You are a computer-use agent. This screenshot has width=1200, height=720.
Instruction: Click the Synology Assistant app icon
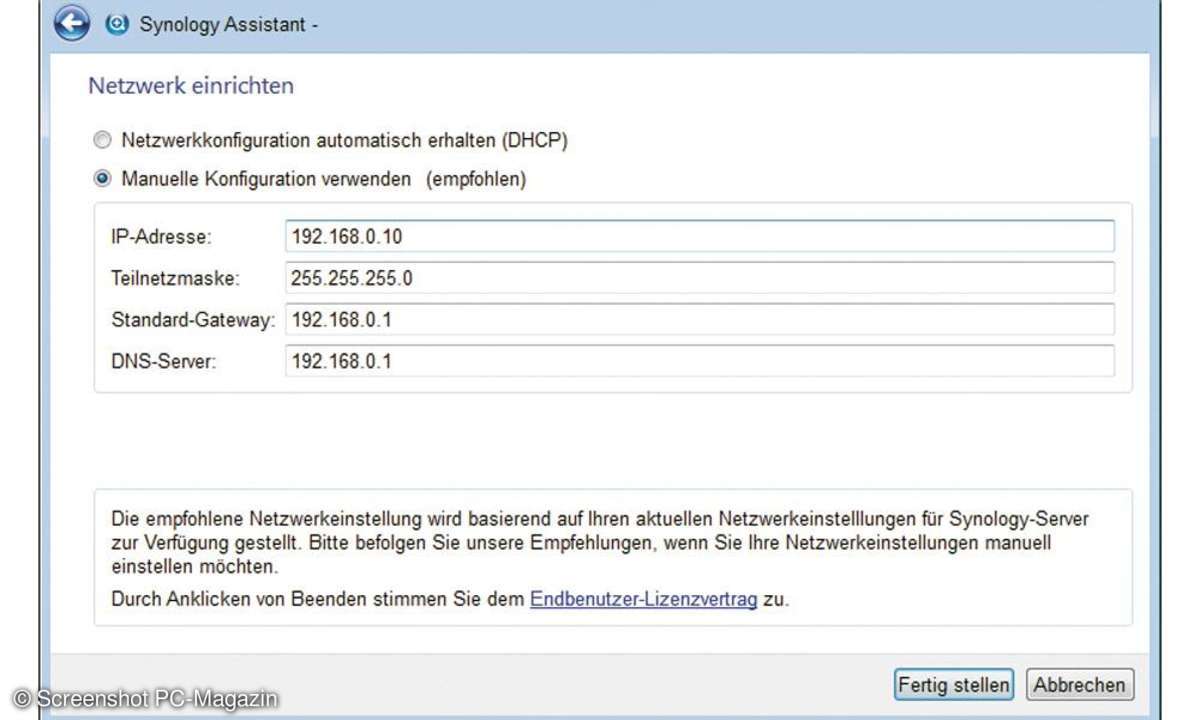click(118, 25)
